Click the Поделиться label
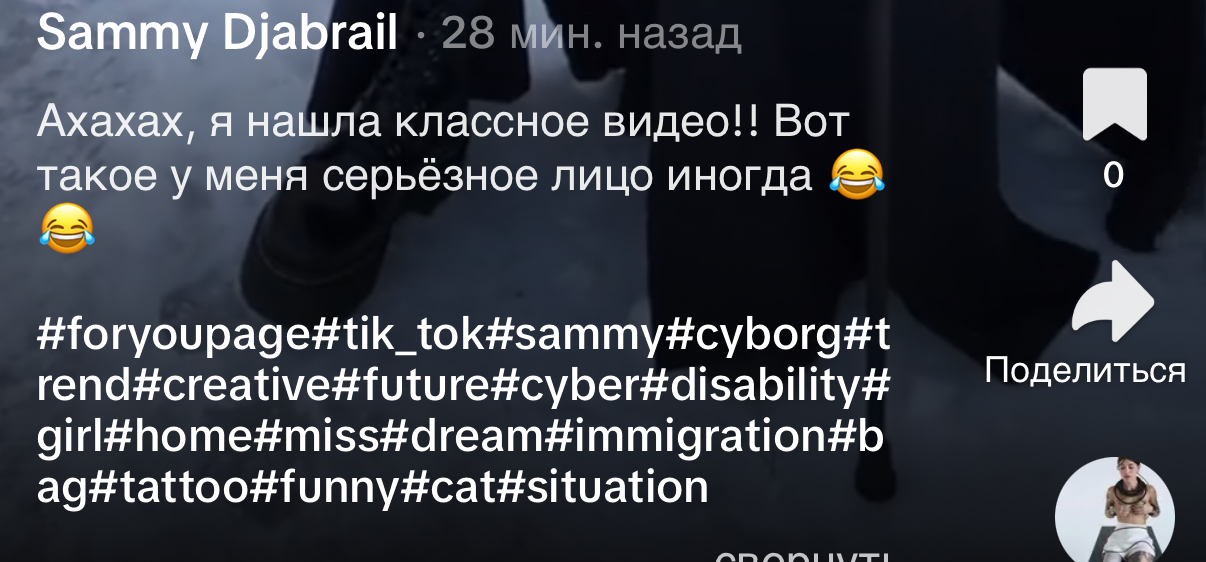Viewport: 1206px width, 562px height. point(1085,371)
